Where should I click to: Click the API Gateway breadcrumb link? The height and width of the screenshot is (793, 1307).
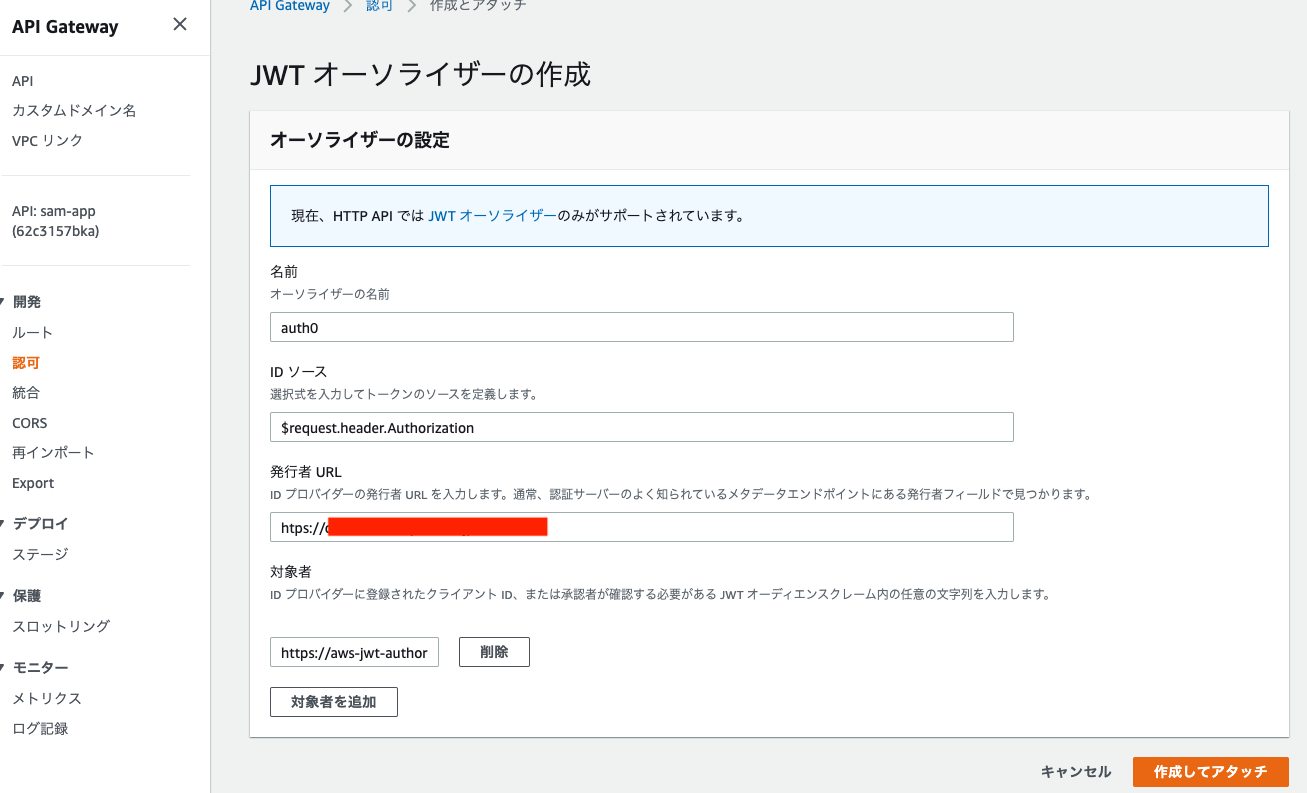(x=290, y=6)
